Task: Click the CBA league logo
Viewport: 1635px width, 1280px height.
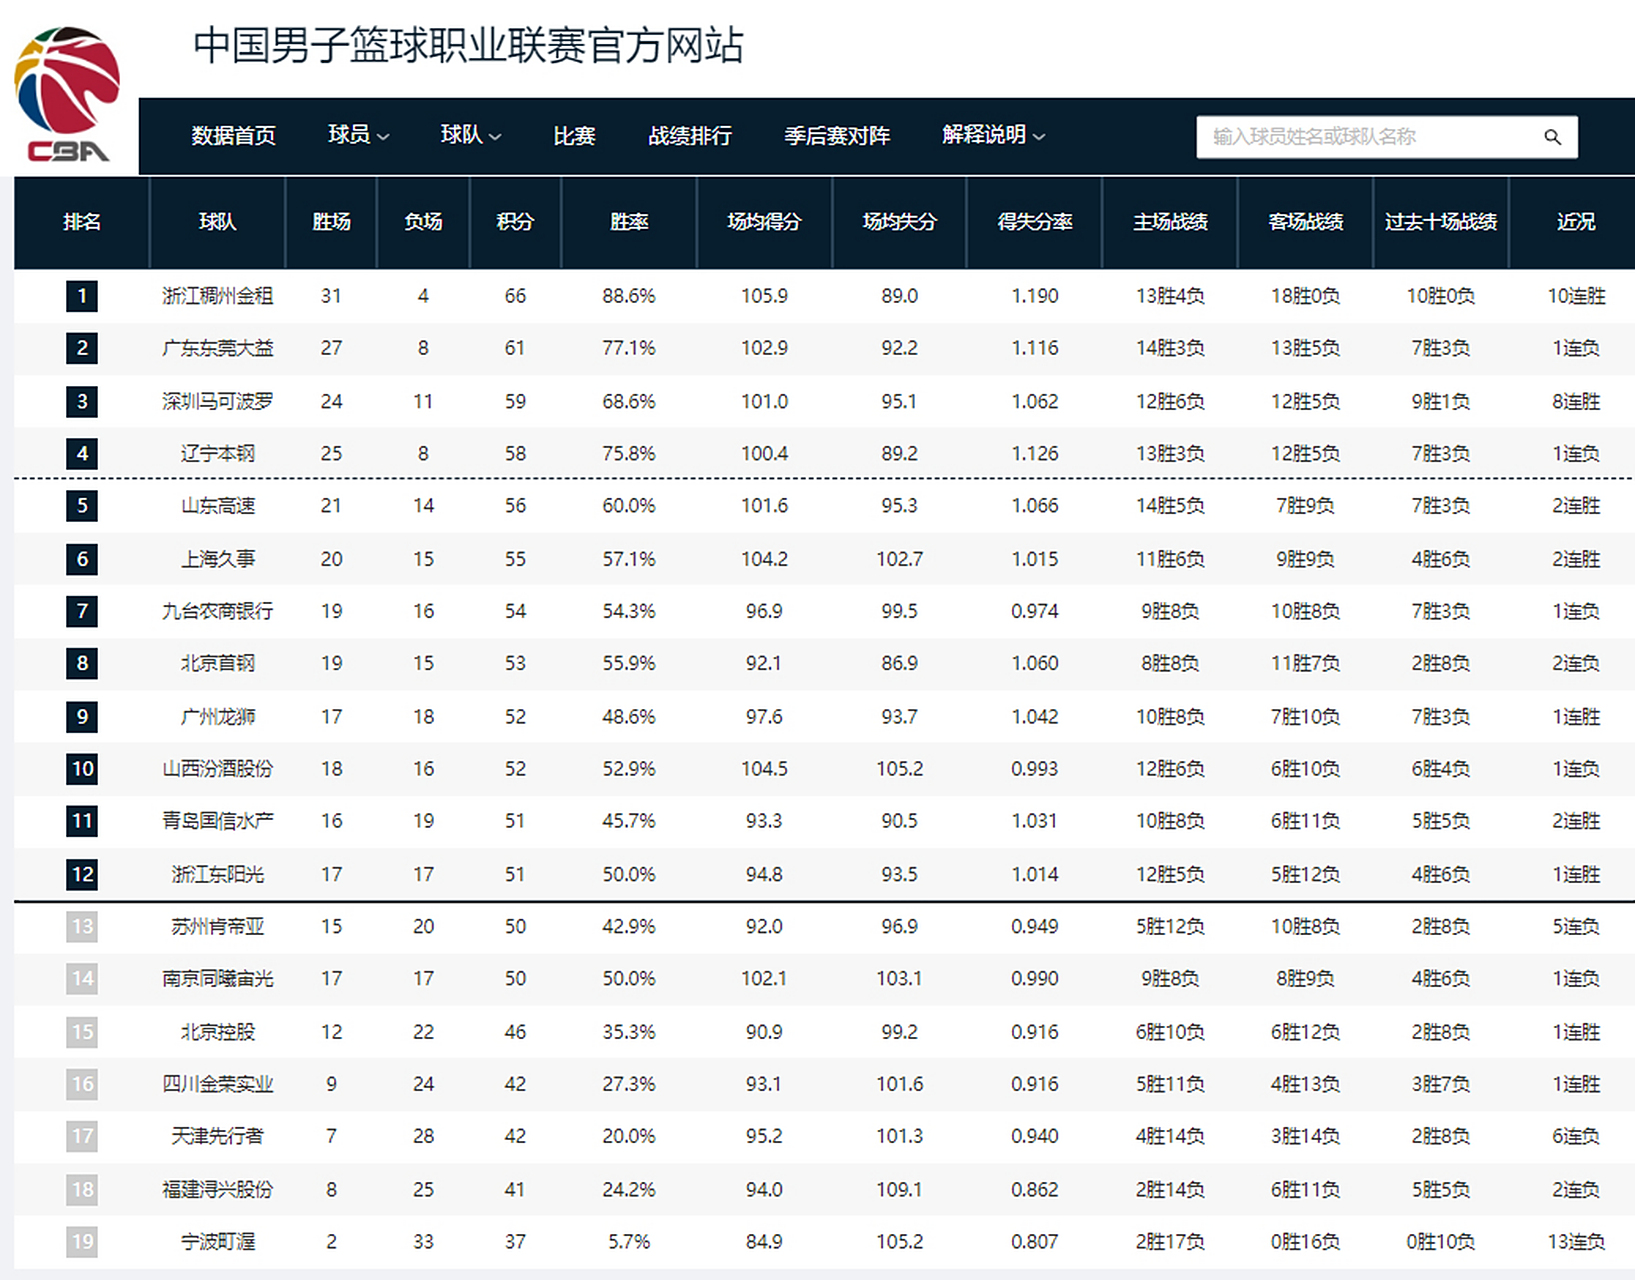Action: coord(67,94)
